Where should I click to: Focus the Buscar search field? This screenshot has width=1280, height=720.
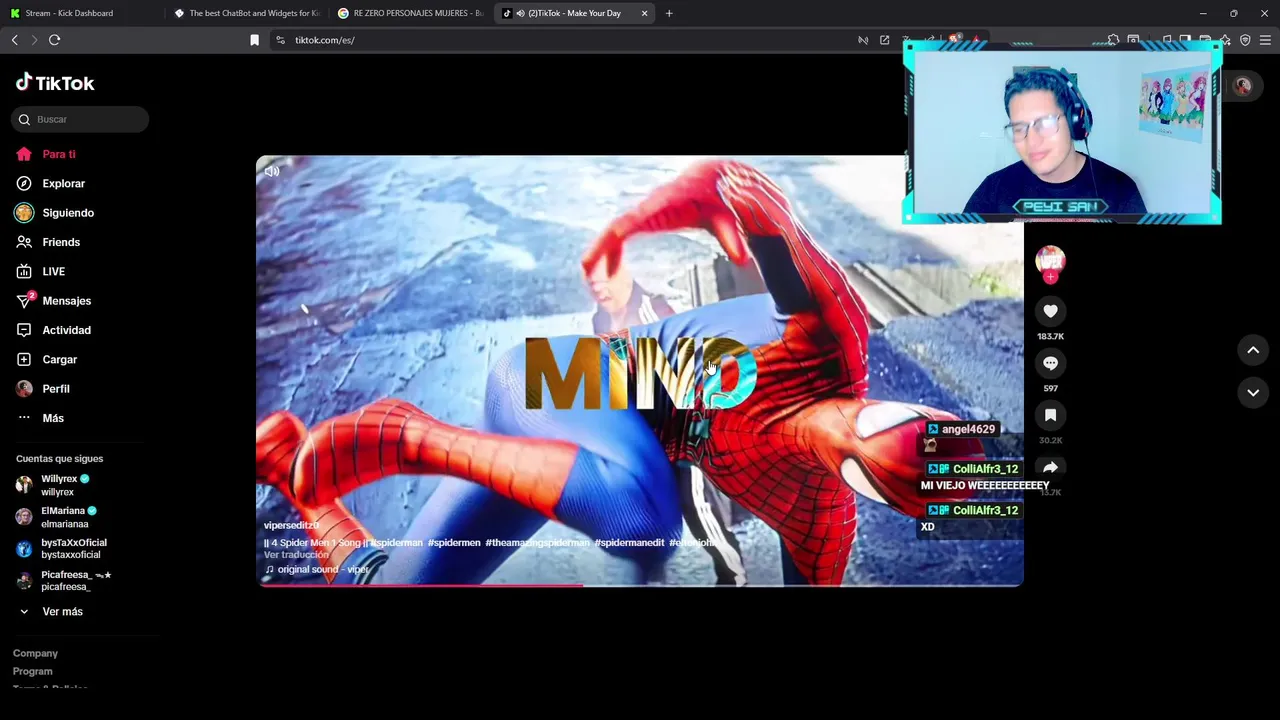click(80, 119)
